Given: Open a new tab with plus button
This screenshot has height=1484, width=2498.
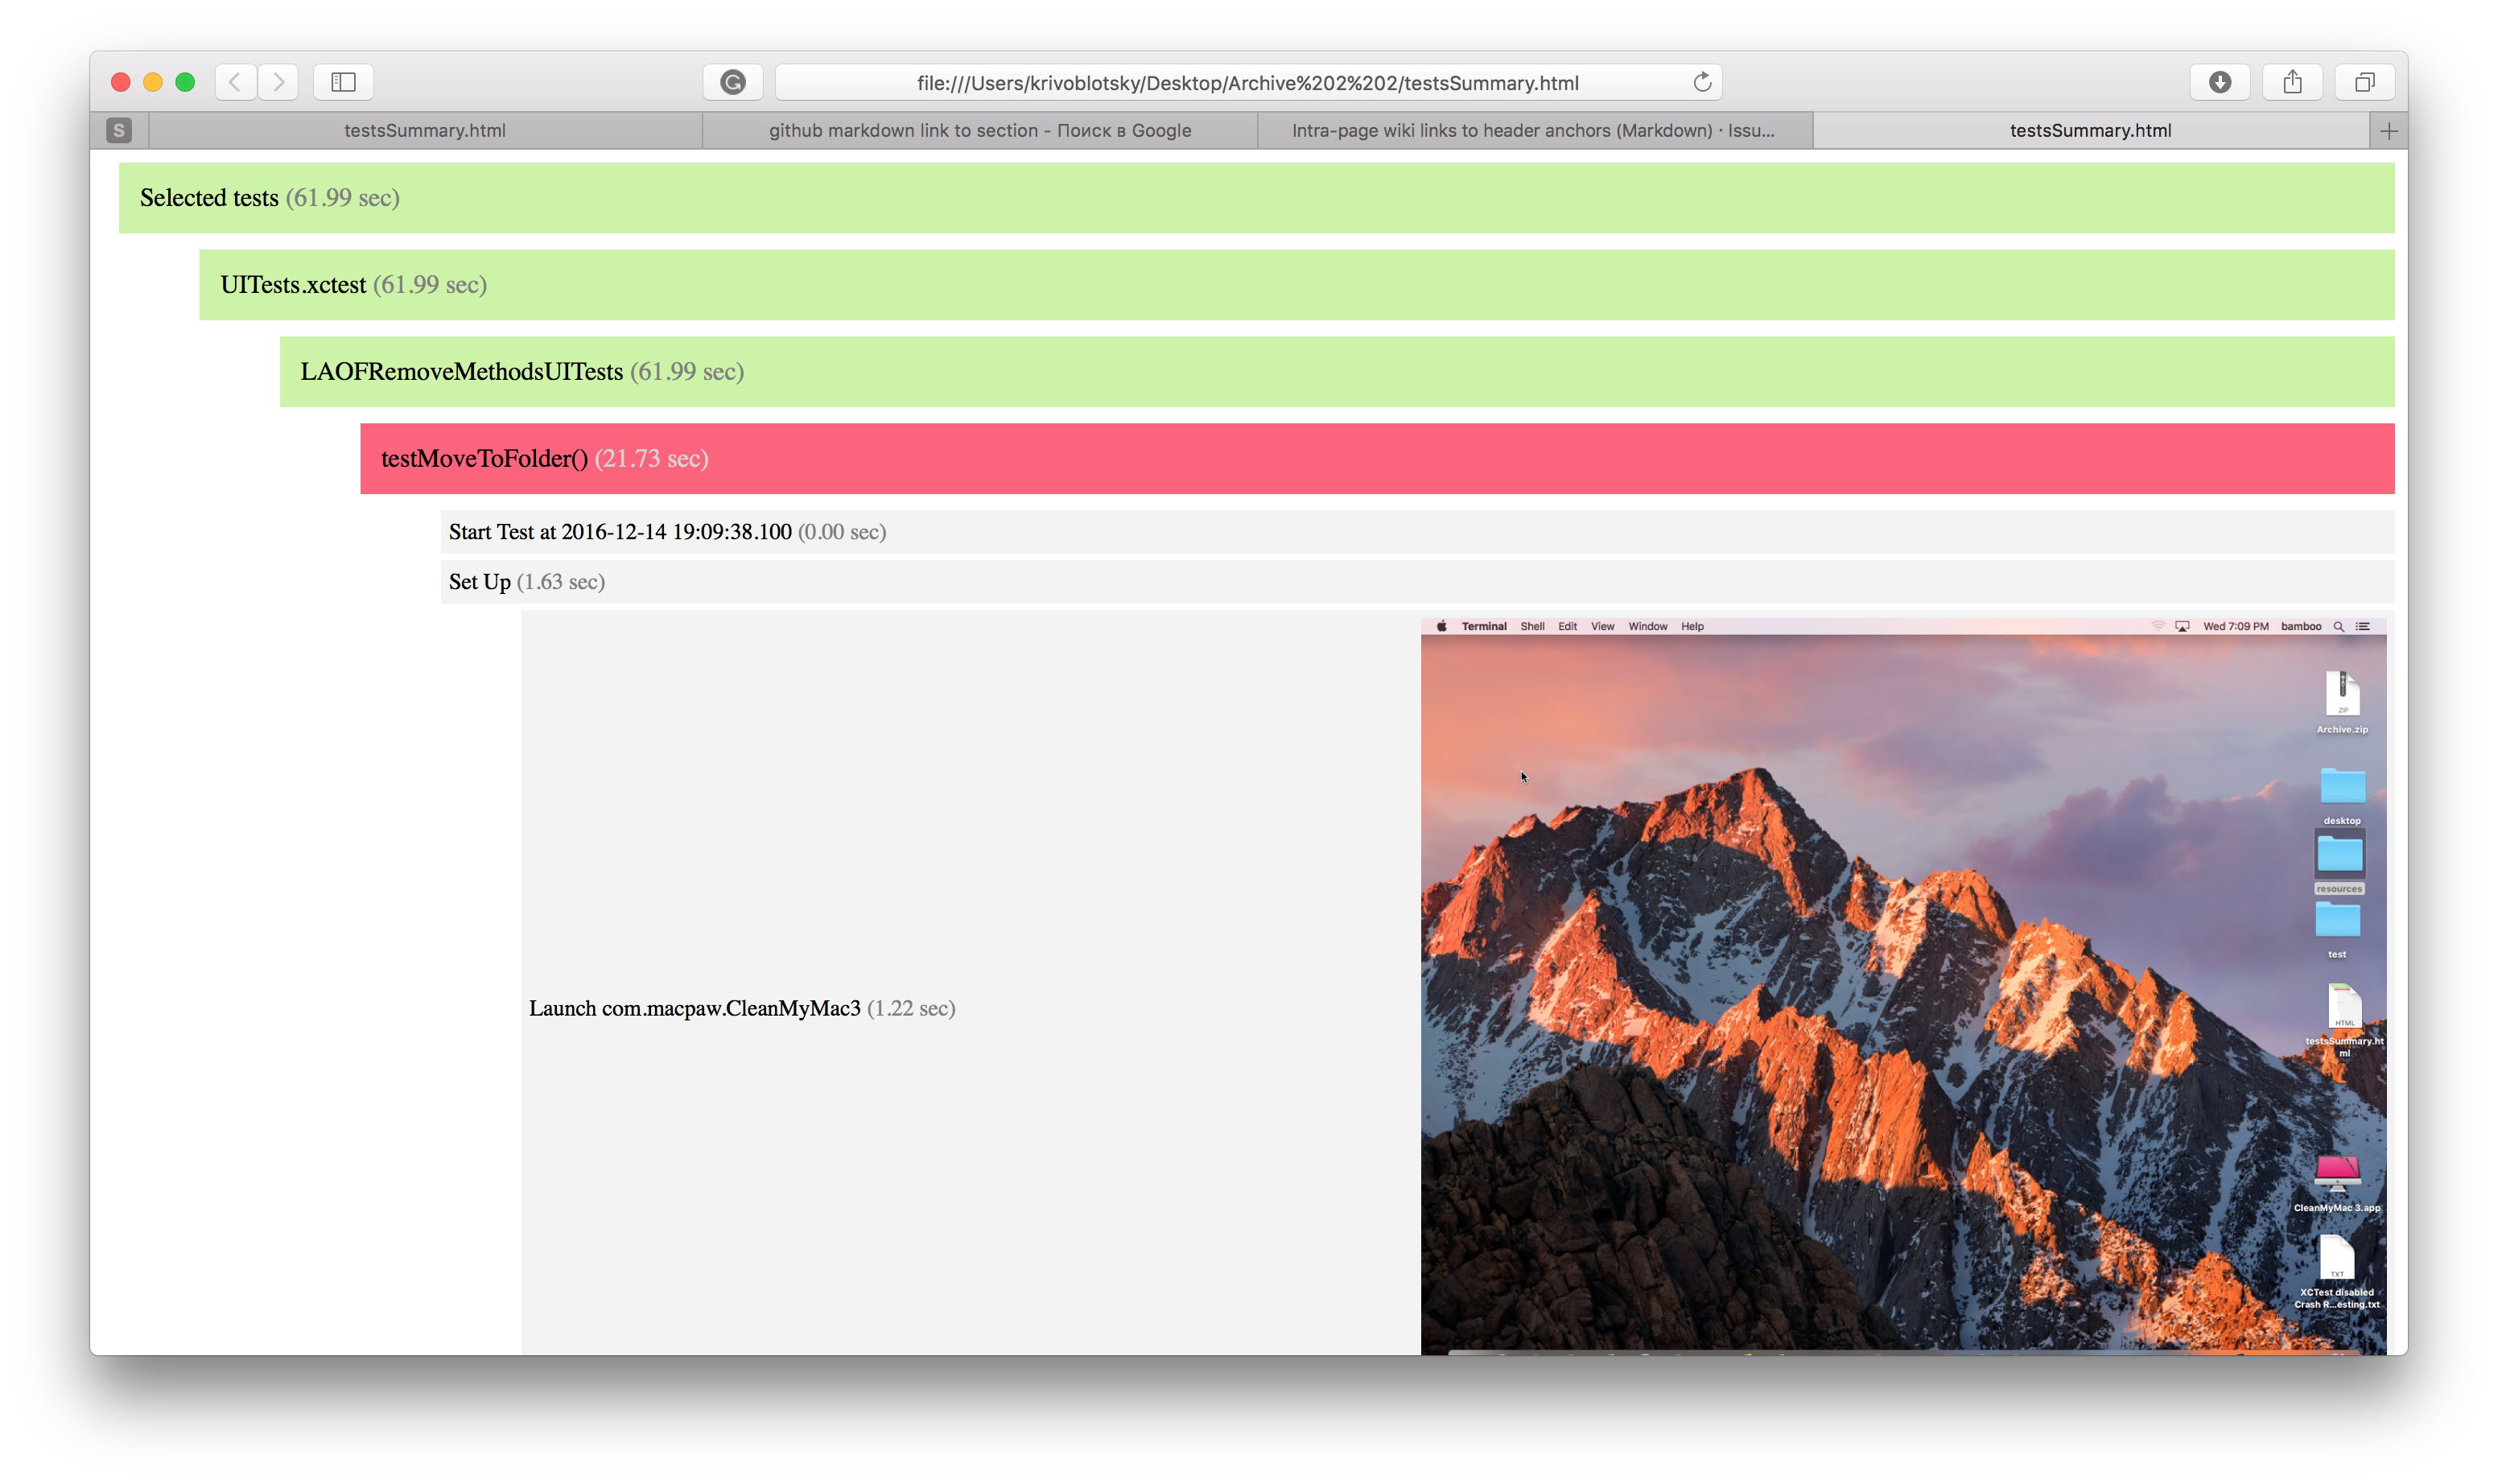Looking at the screenshot, I should [2389, 131].
